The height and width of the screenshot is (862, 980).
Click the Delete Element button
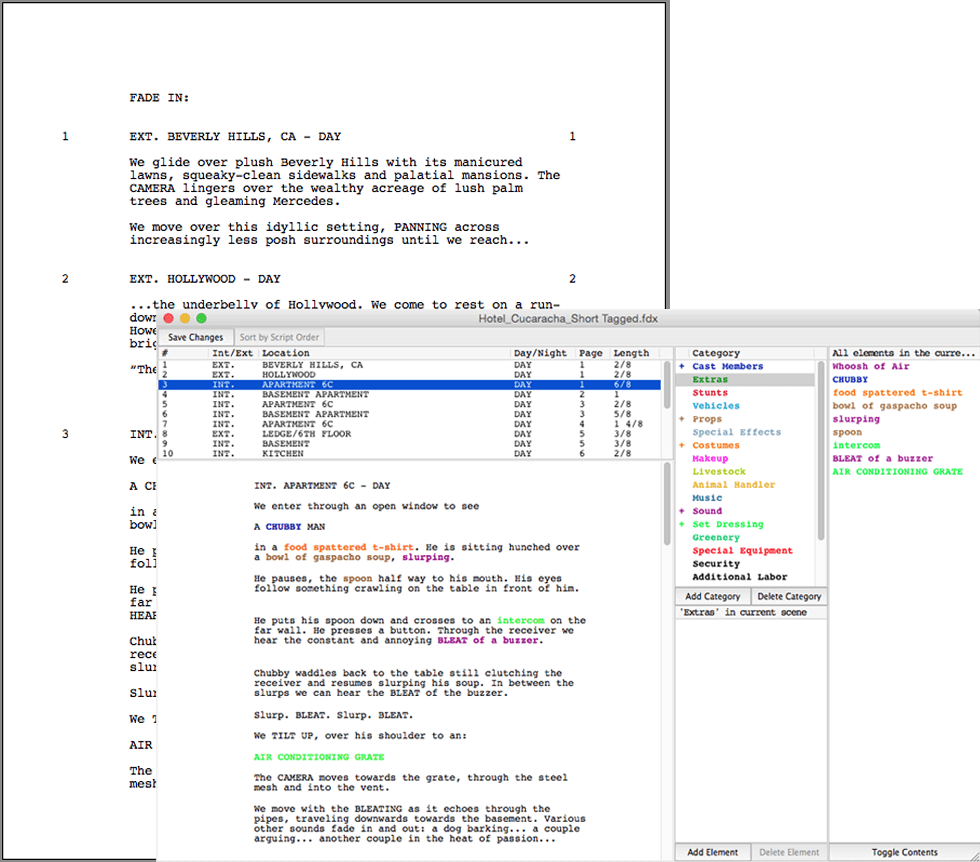(x=789, y=852)
